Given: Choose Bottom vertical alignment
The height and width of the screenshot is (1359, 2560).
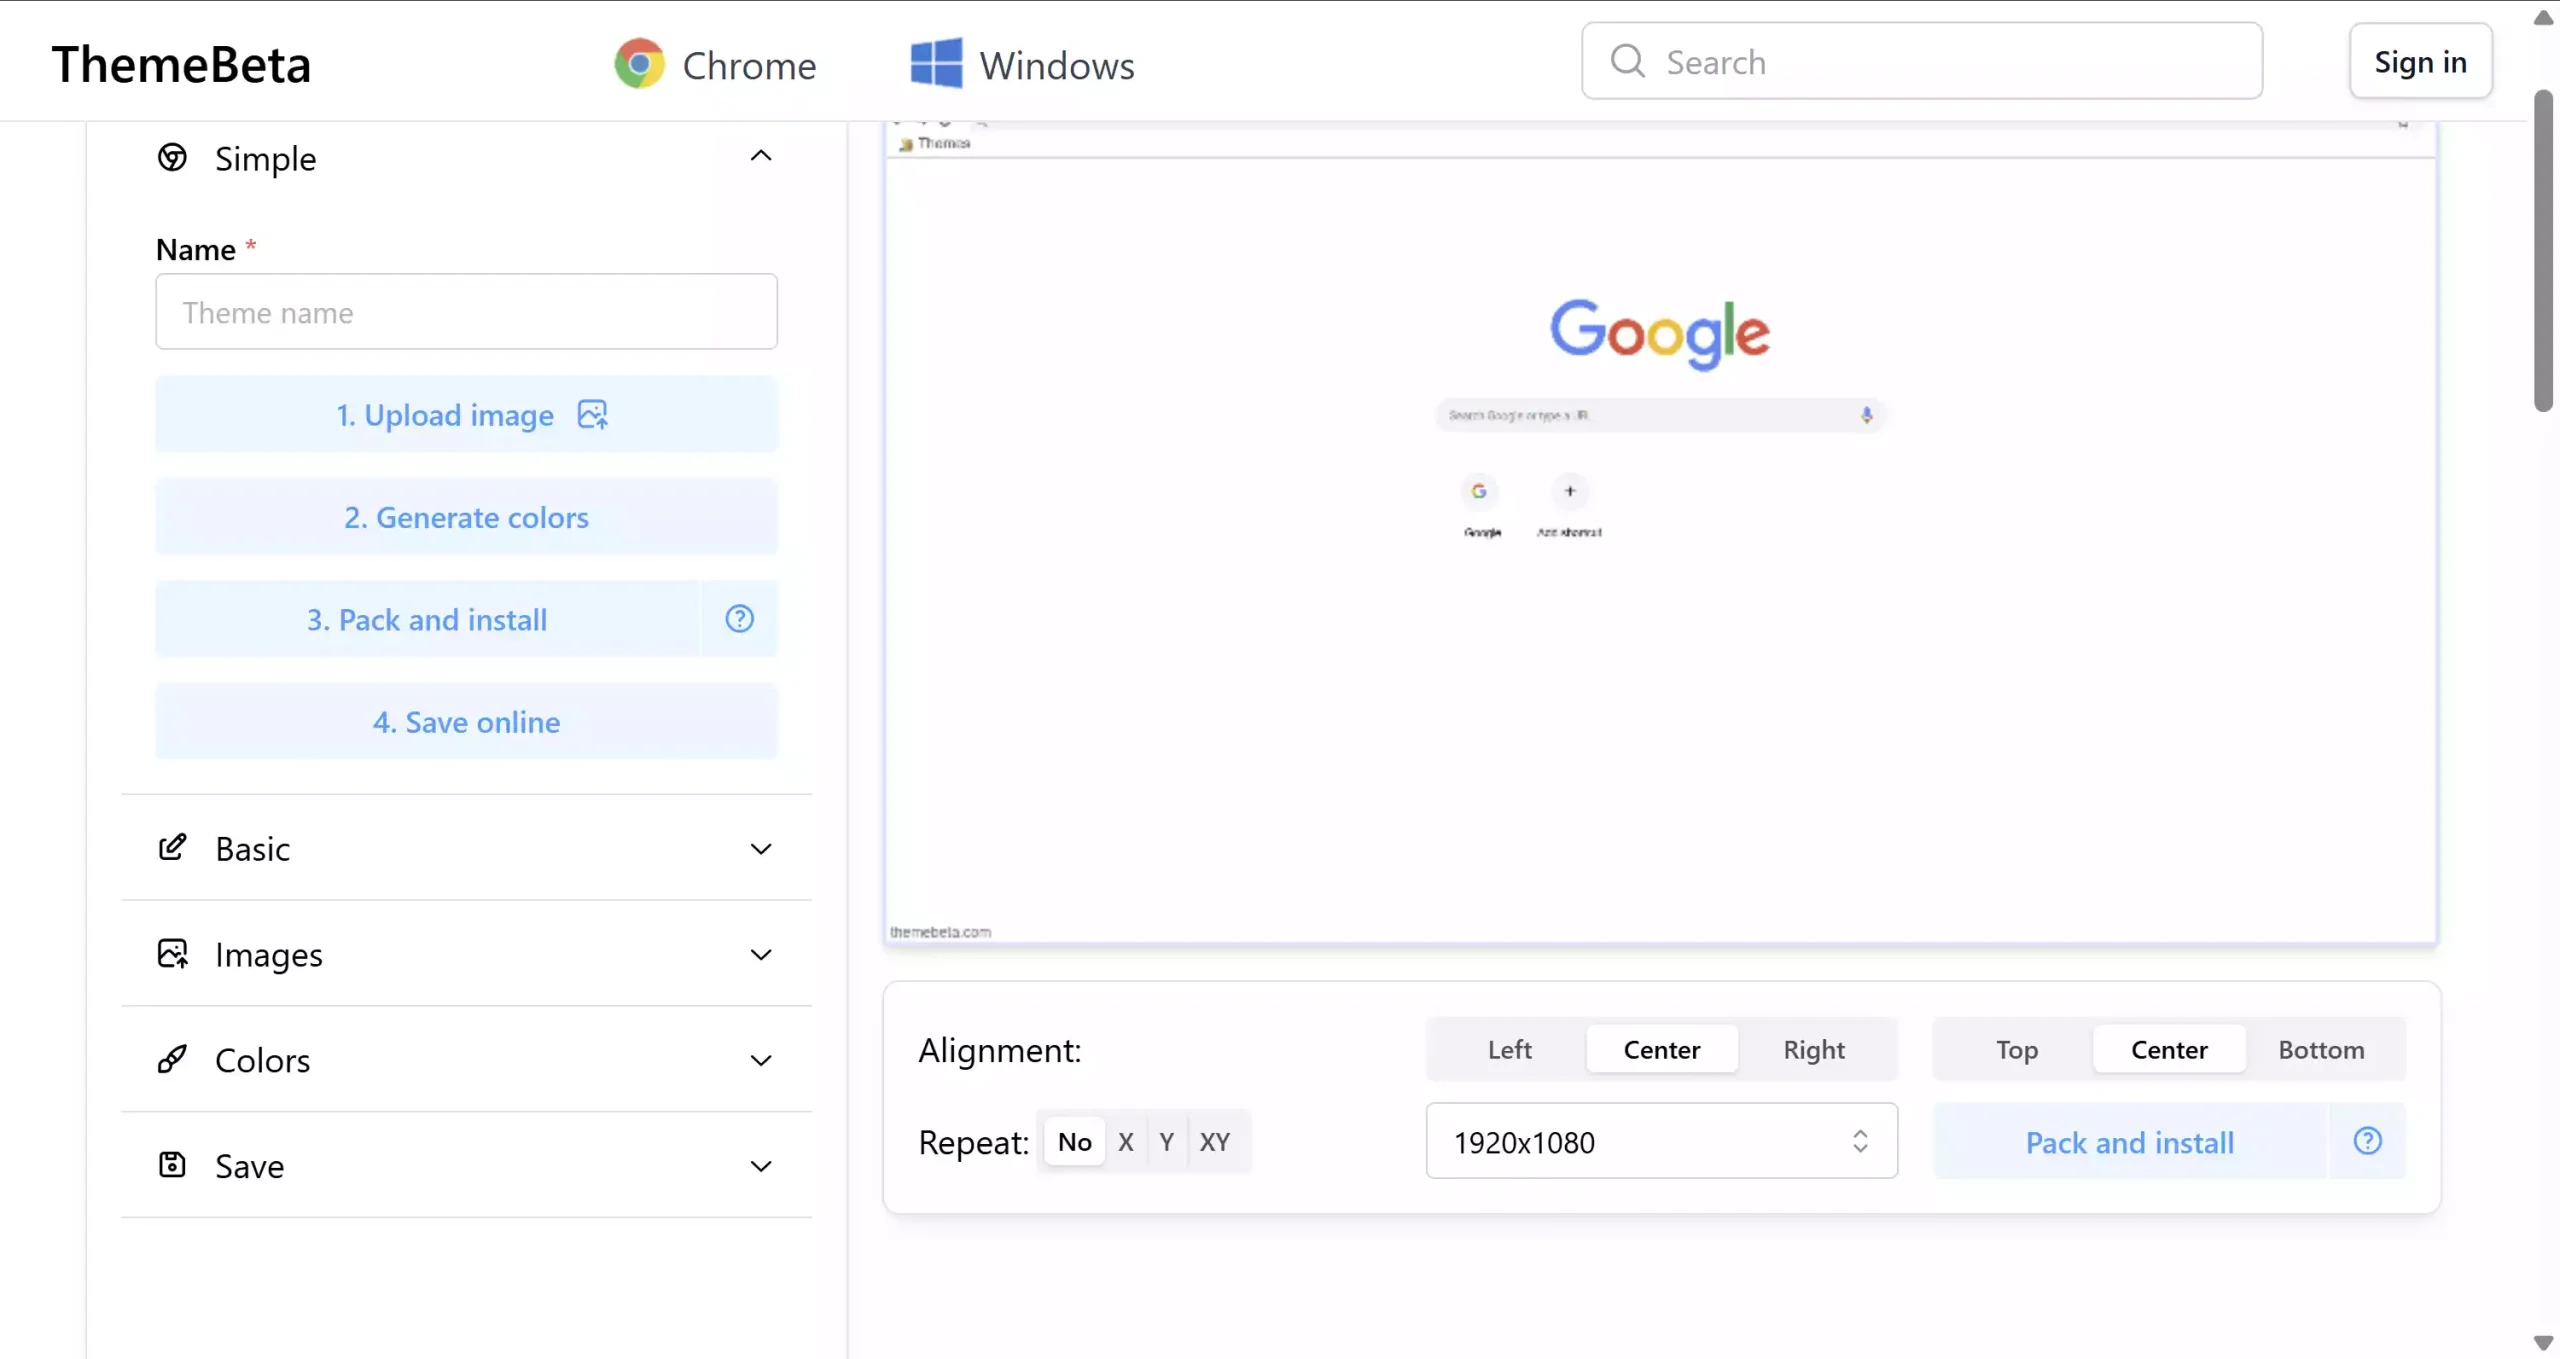Looking at the screenshot, I should click(2322, 1049).
